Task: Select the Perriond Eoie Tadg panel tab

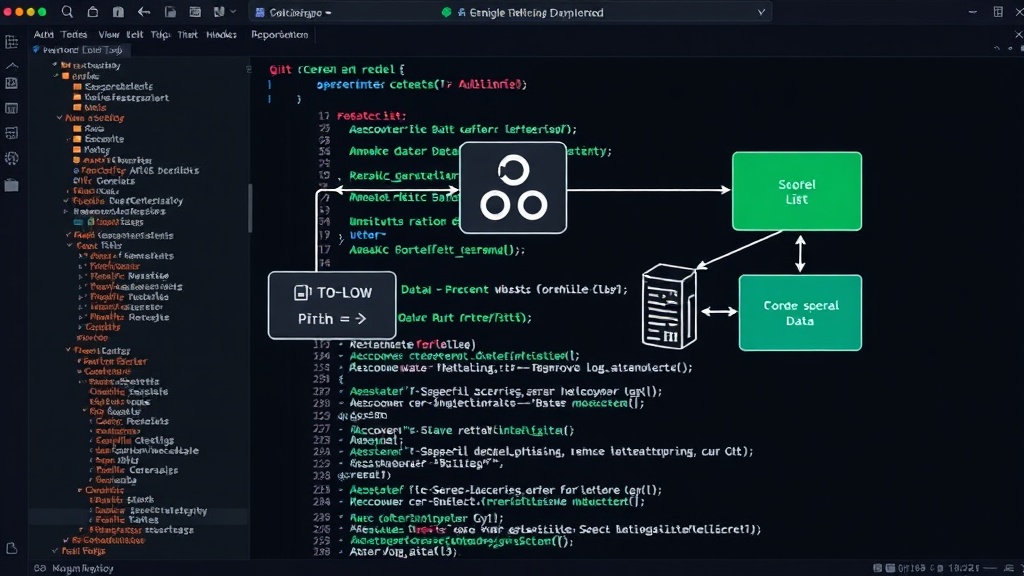Action: 82,50
